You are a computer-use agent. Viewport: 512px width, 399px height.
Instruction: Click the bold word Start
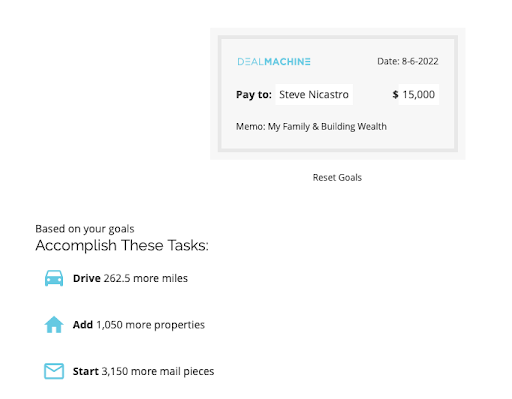point(86,371)
